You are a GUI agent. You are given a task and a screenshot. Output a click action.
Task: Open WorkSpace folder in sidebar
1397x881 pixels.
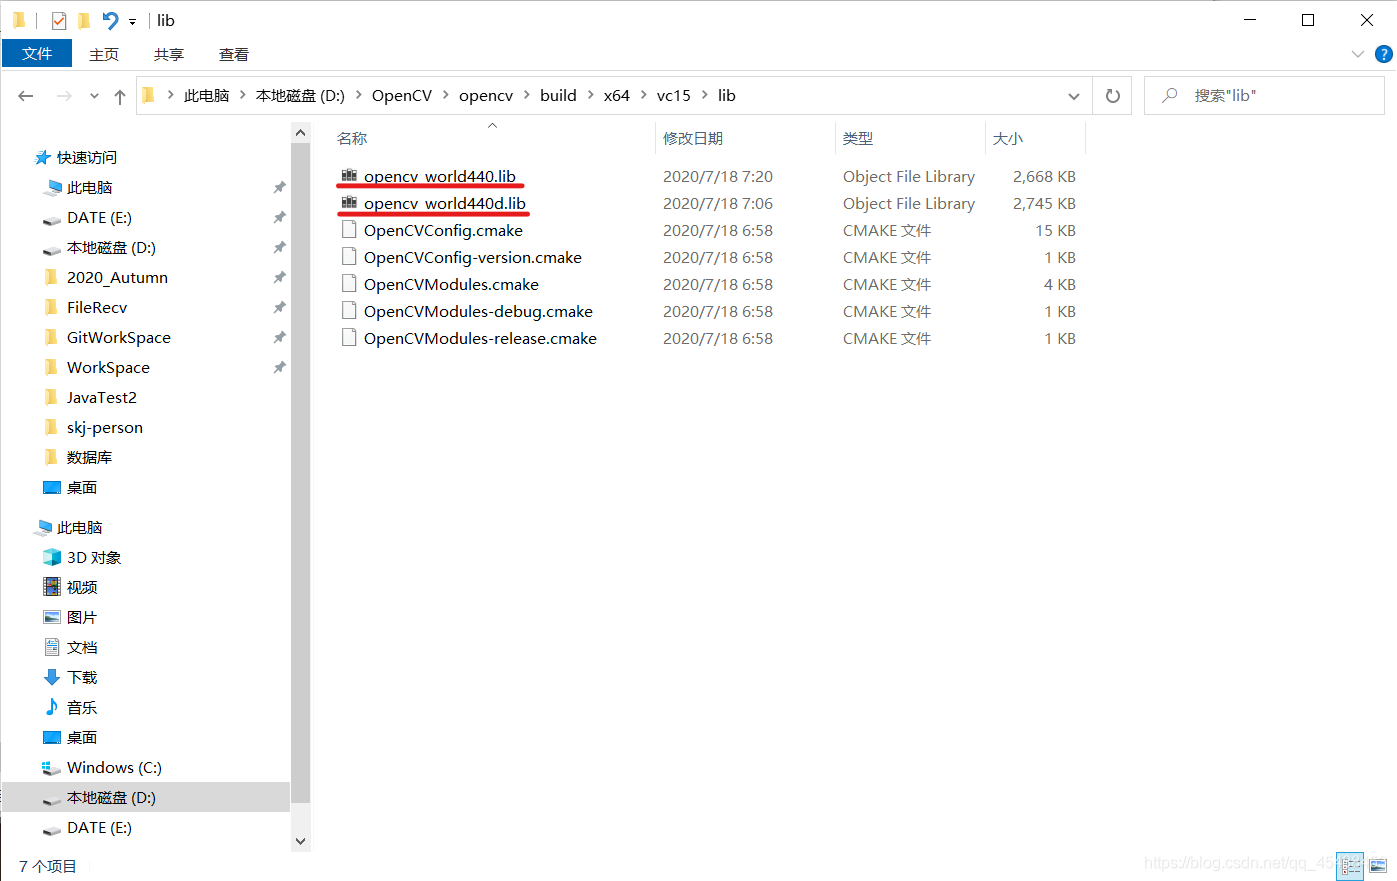[x=108, y=367]
